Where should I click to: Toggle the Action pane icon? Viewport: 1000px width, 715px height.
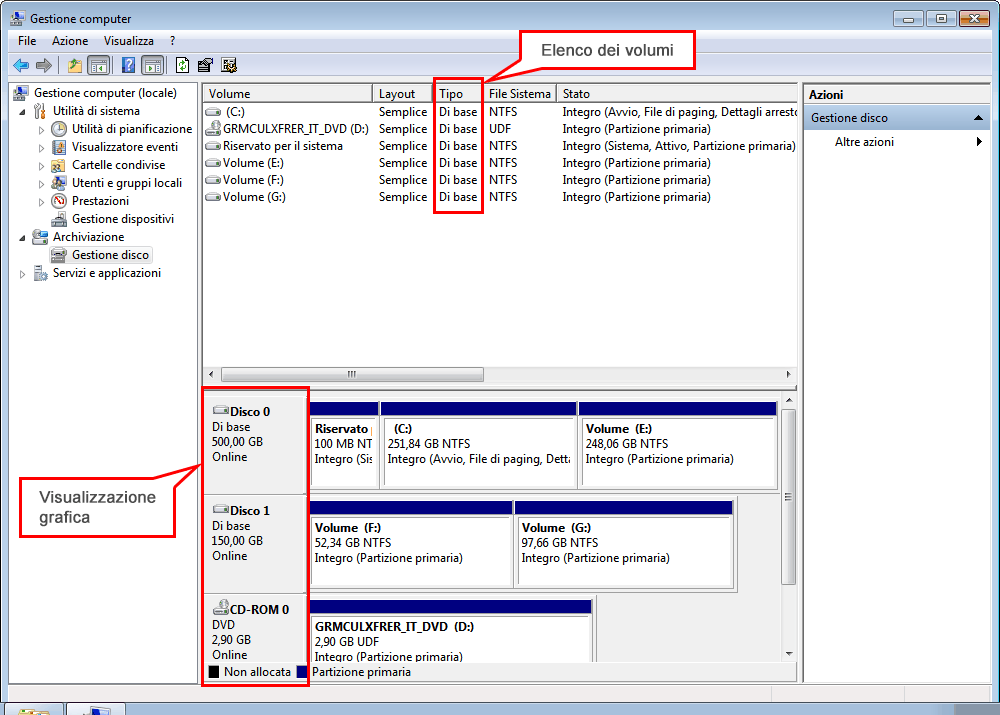coord(152,65)
